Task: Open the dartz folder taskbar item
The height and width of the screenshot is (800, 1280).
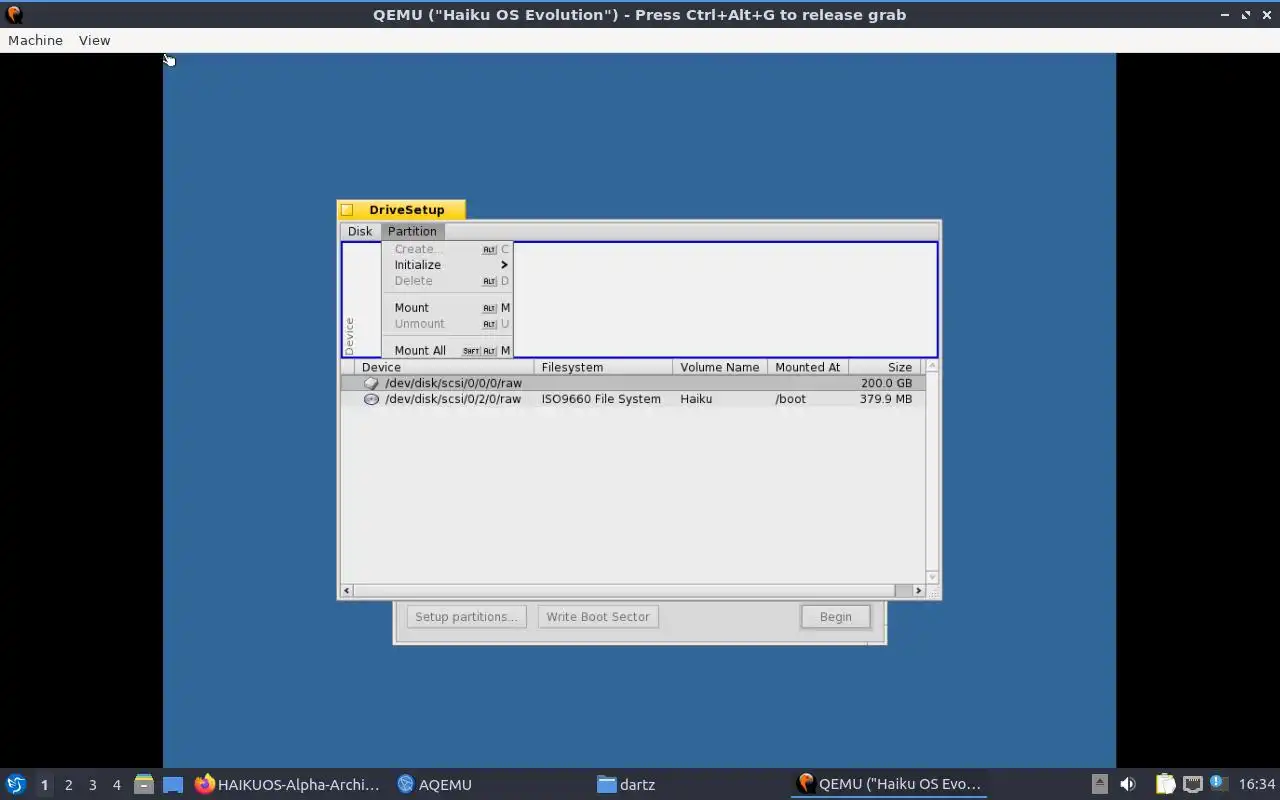Action: click(626, 784)
